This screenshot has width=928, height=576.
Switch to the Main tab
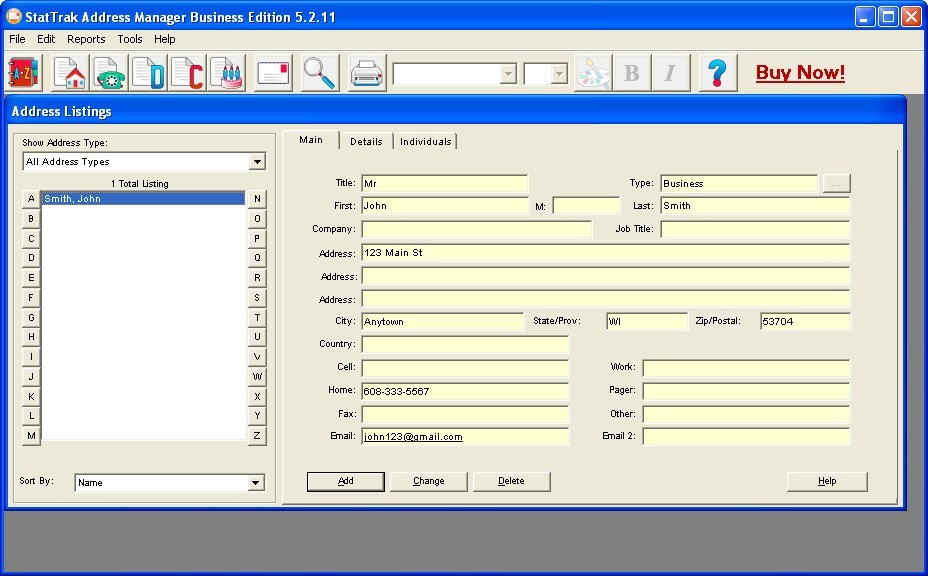click(311, 140)
